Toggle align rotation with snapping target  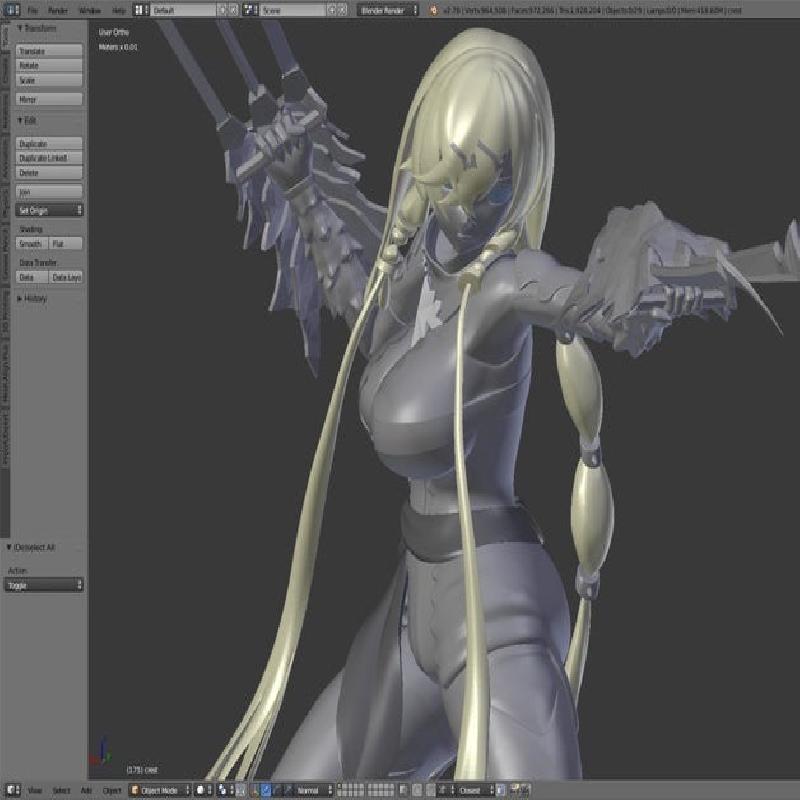pos(501,790)
